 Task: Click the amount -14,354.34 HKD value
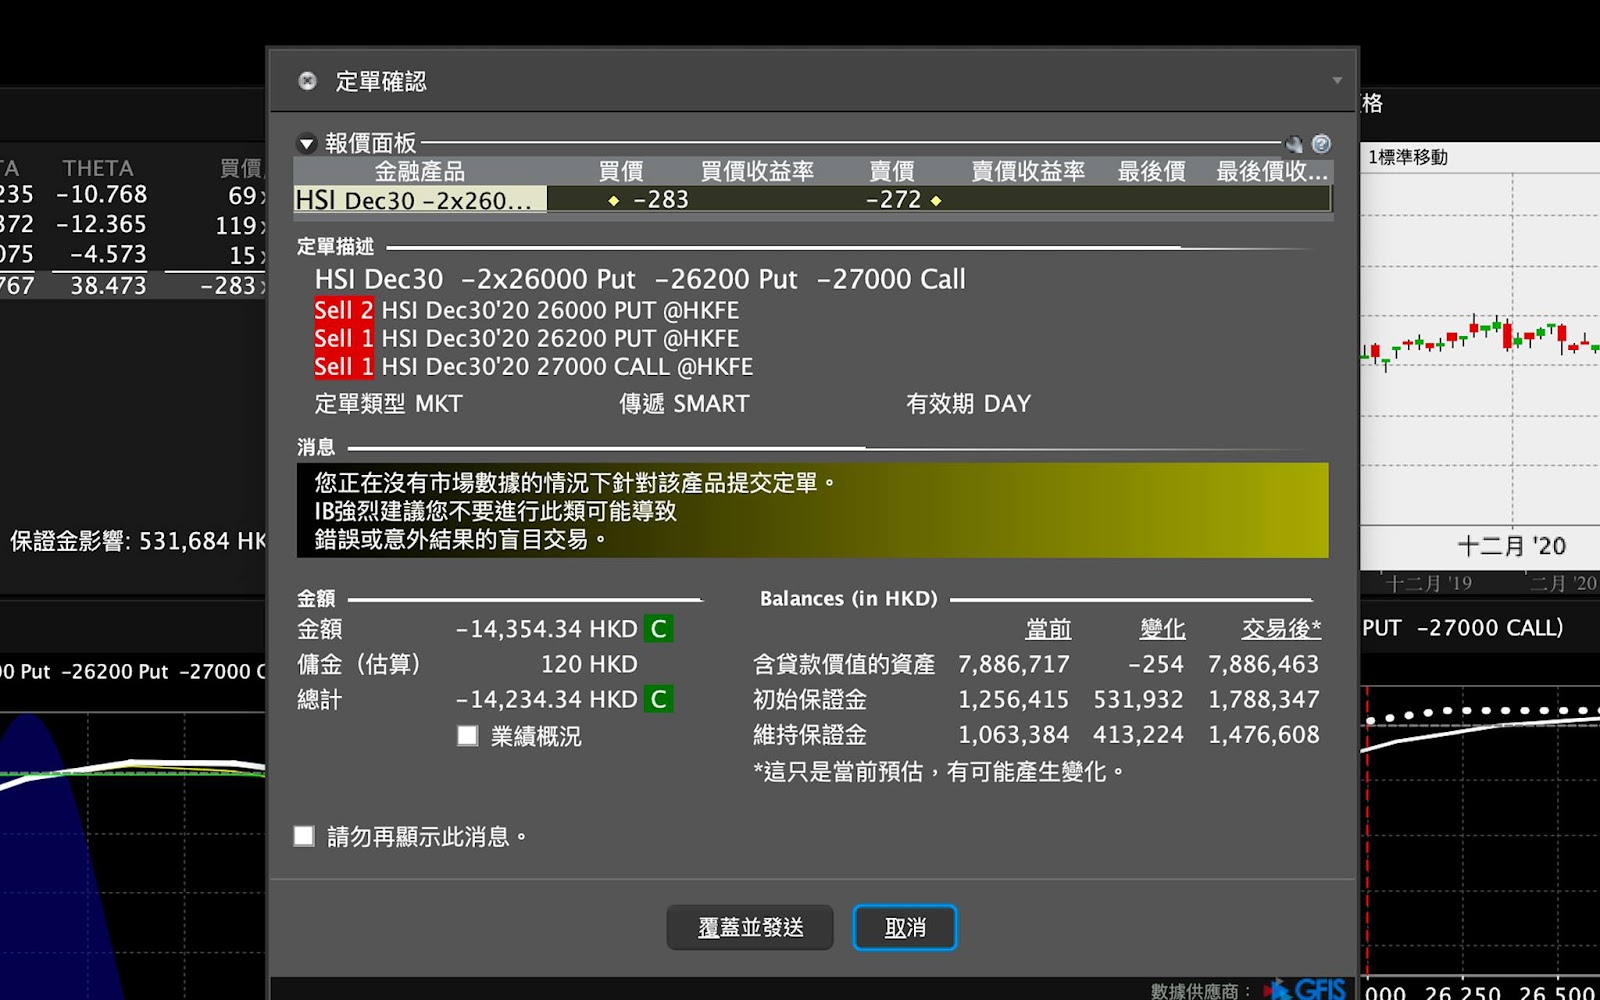tap(546, 629)
